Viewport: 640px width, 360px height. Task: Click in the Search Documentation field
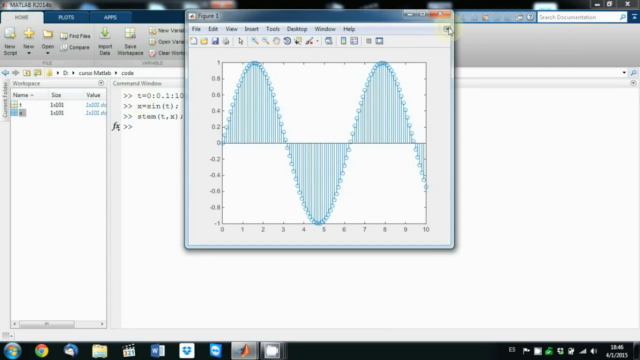tap(579, 17)
